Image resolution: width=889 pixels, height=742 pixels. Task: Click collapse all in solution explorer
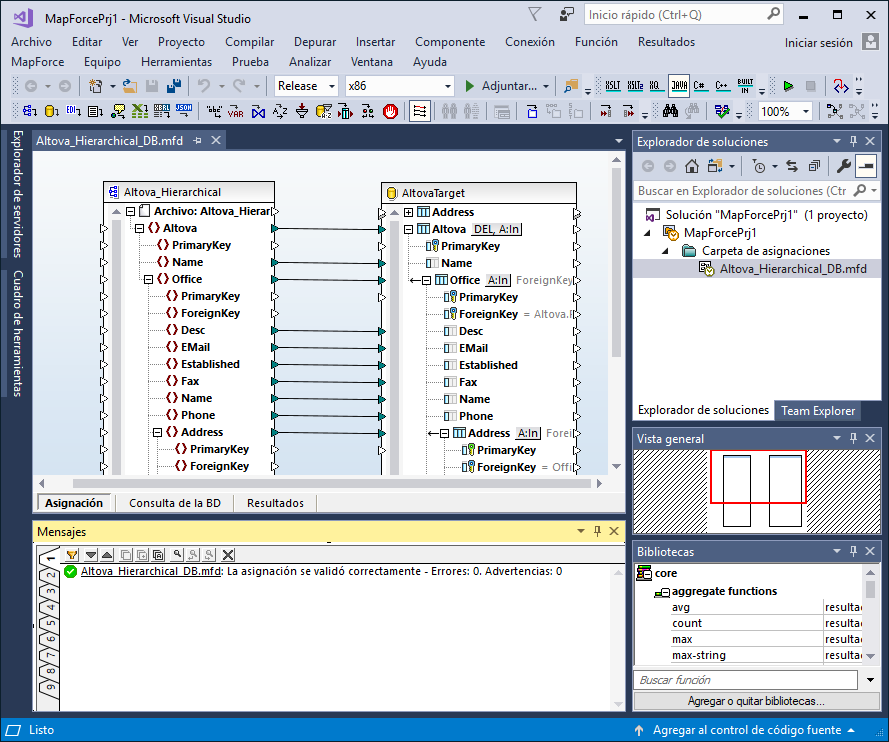pyautogui.click(x=814, y=166)
